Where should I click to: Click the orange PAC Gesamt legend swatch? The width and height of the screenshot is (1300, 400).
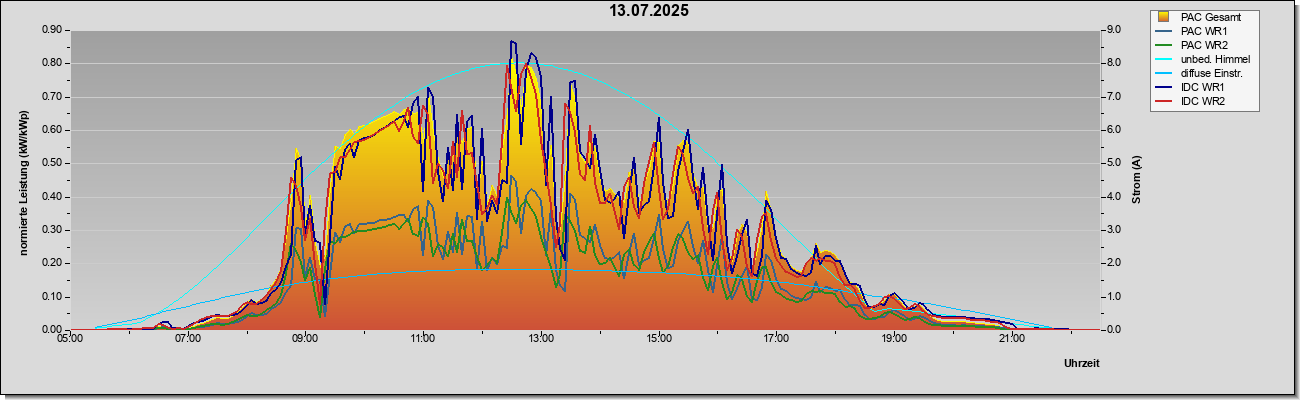(1163, 17)
